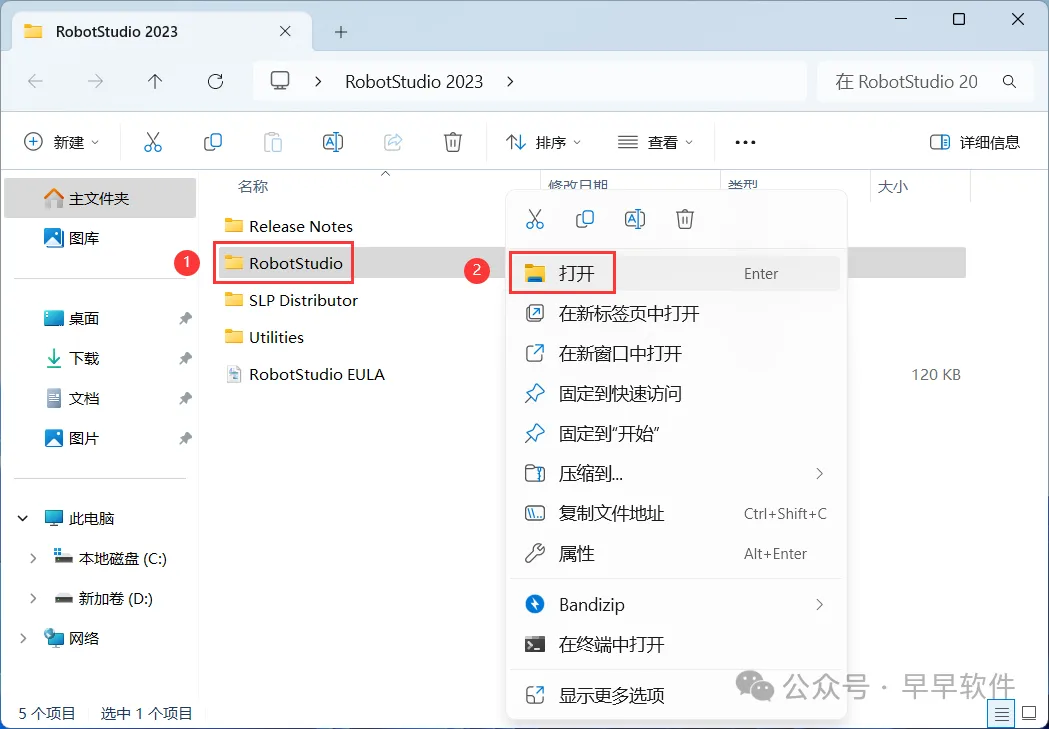Open the 新建 dropdown
The height and width of the screenshot is (729, 1049).
tap(62, 142)
